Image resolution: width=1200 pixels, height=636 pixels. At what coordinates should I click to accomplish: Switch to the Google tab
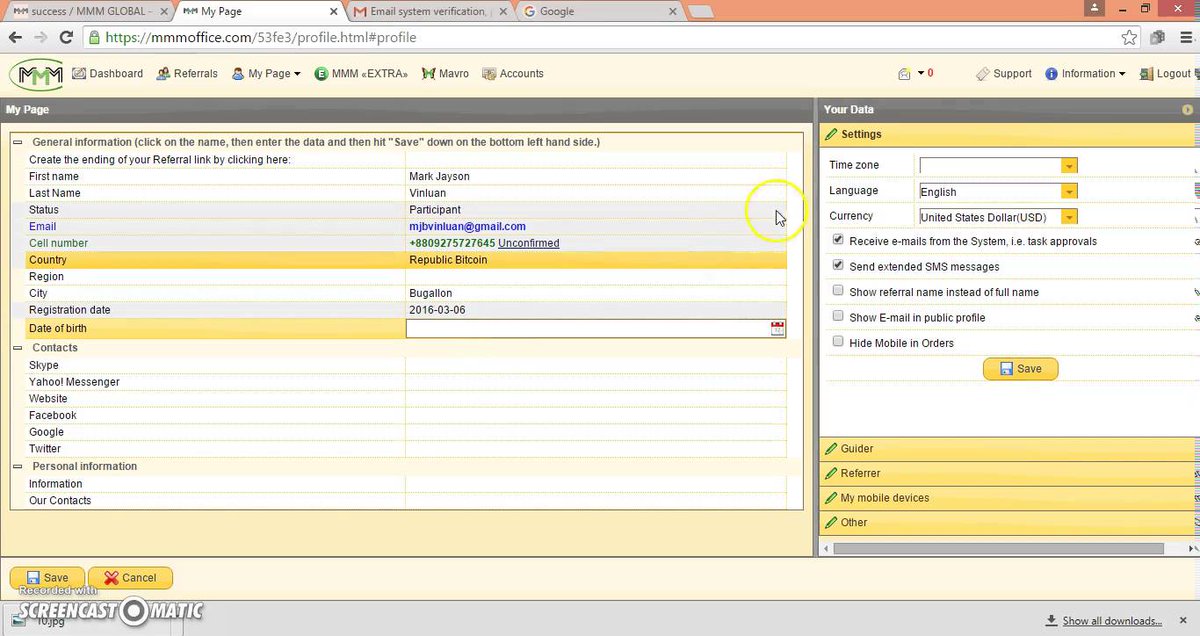[x=600, y=12]
